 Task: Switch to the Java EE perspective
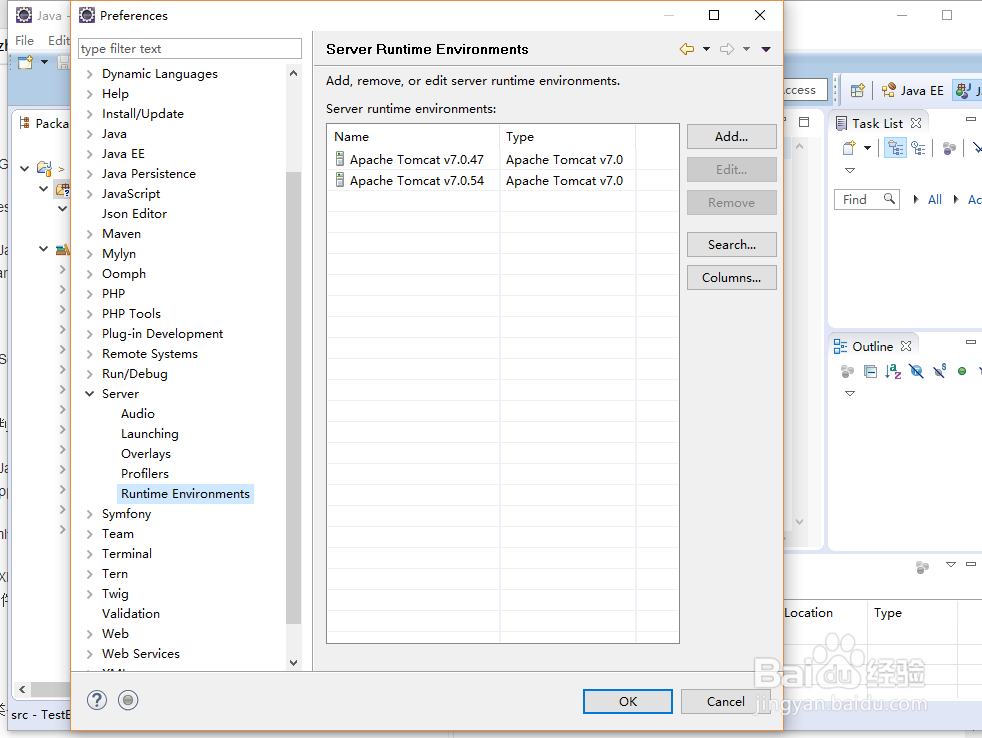(x=912, y=90)
